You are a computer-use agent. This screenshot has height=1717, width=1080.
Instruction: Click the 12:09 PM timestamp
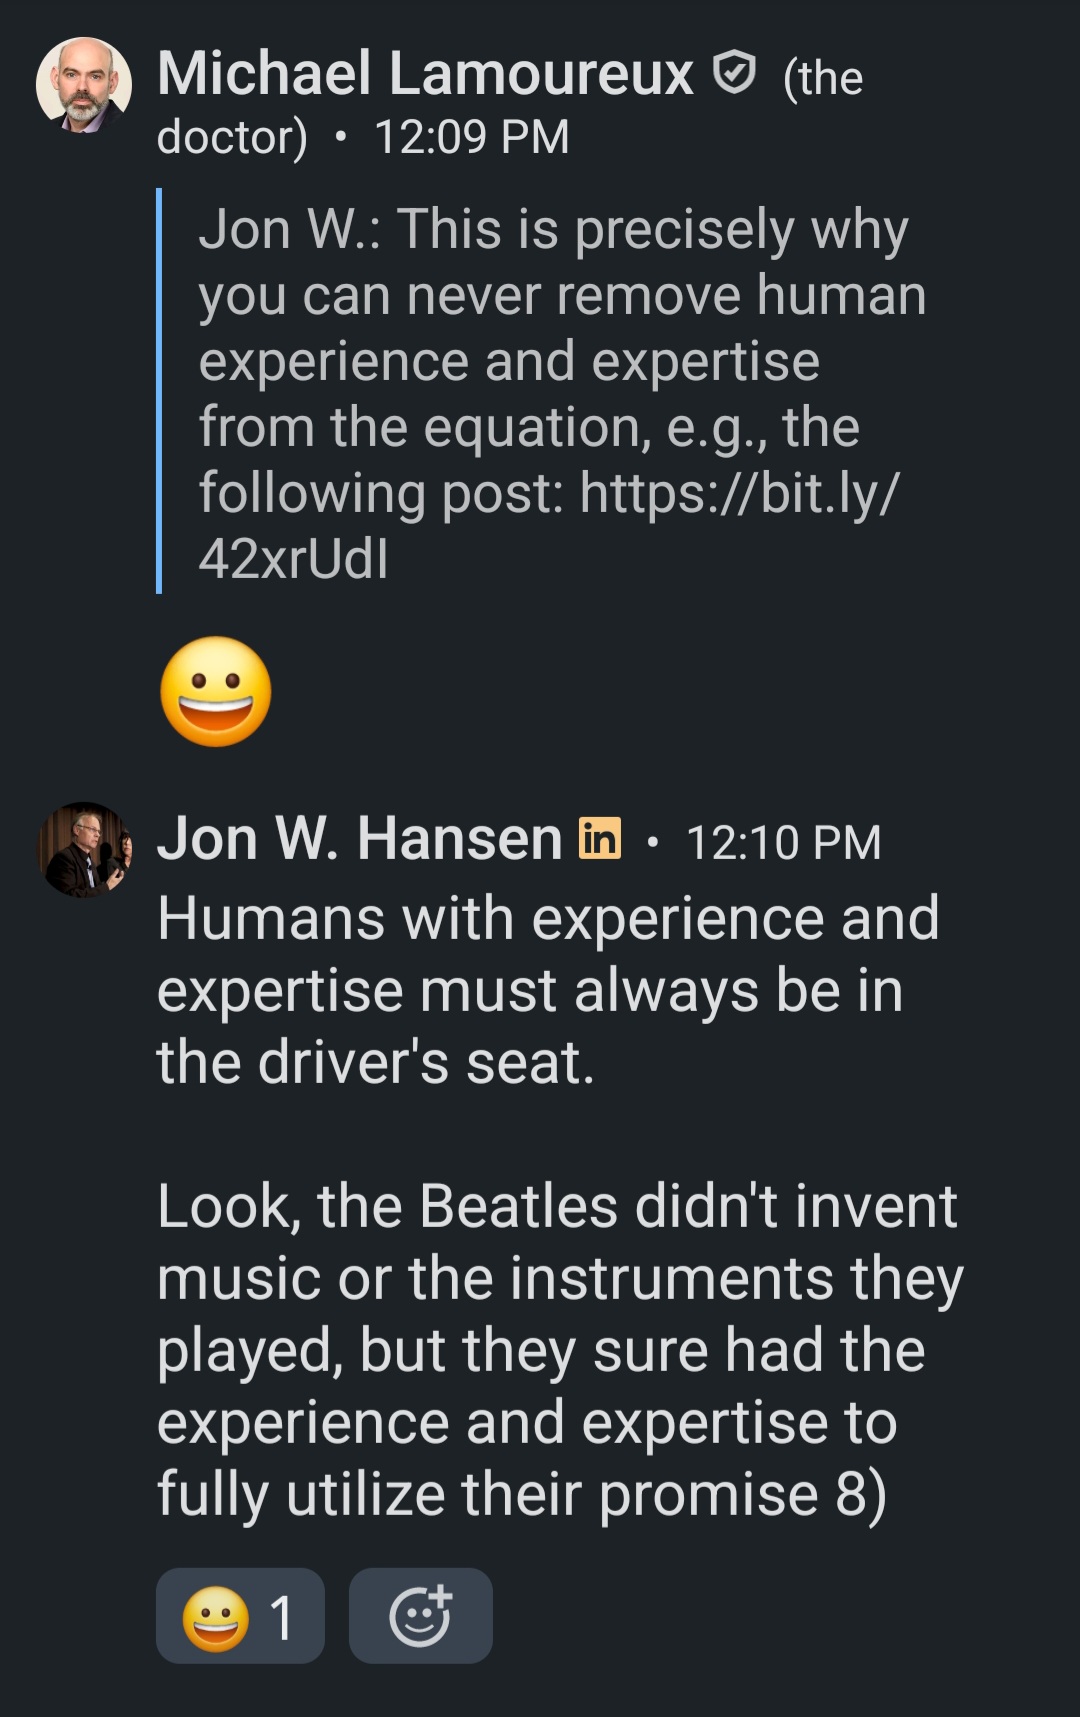(471, 137)
